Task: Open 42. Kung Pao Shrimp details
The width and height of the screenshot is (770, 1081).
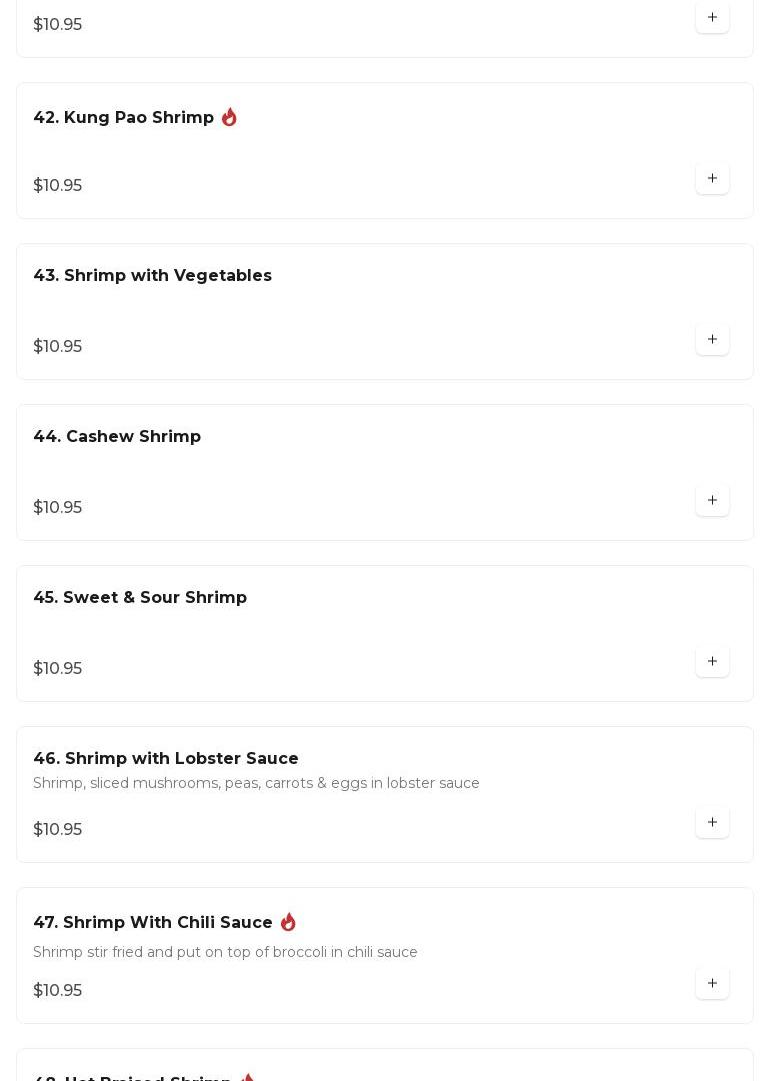Action: (124, 118)
